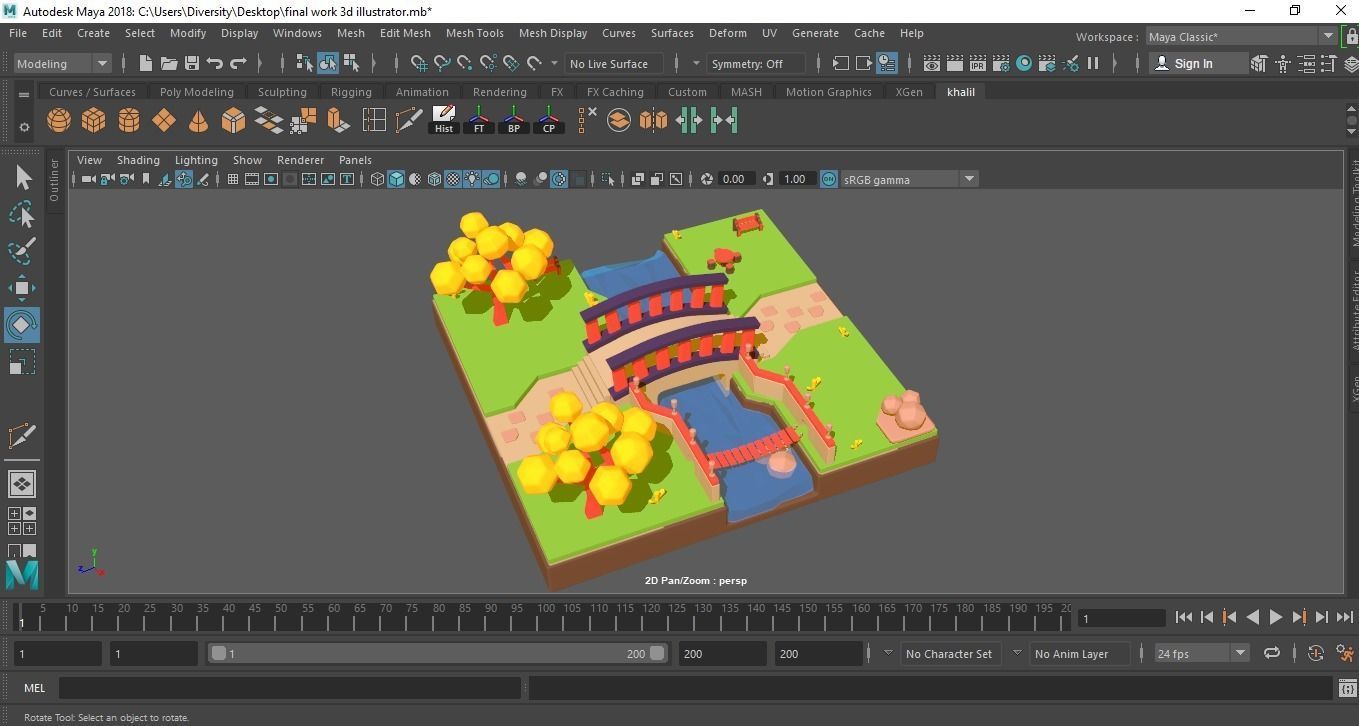Switch to the Poly Modeling shelf tab
1359x726 pixels.
196,92
